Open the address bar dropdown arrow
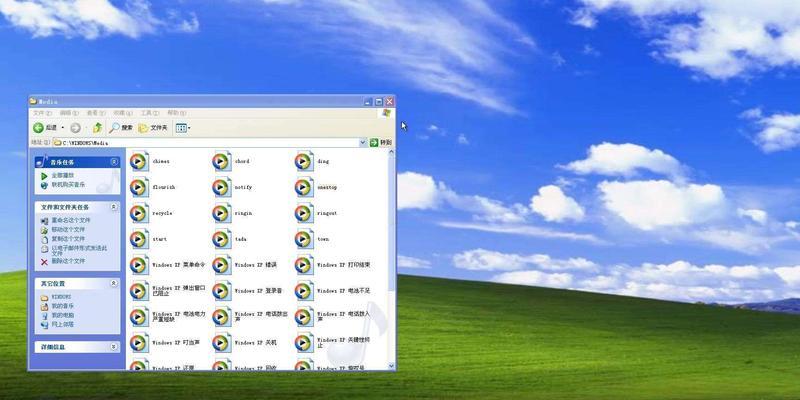Image resolution: width=800 pixels, height=400 pixels. point(363,142)
